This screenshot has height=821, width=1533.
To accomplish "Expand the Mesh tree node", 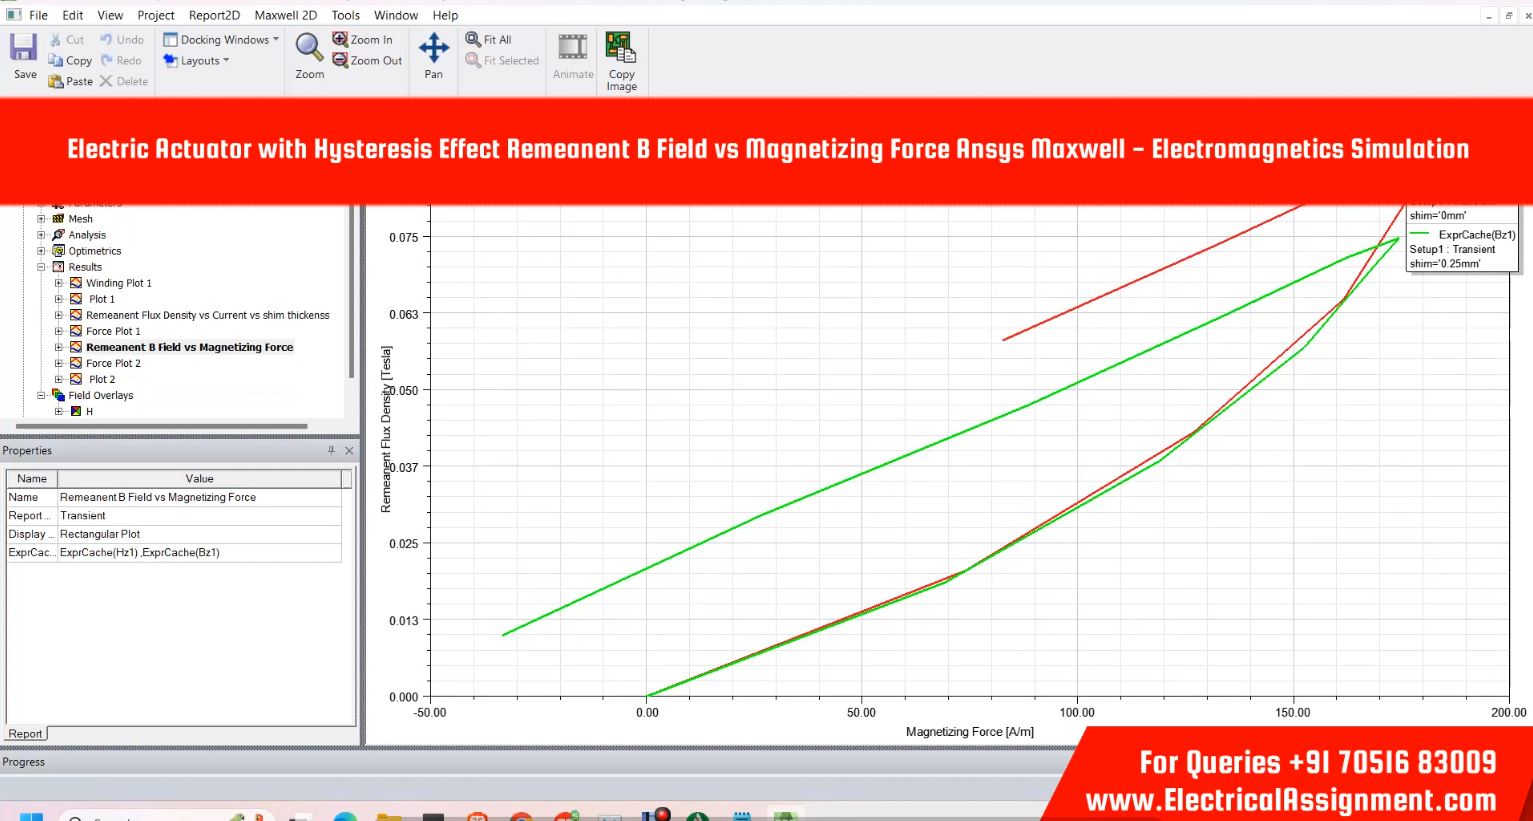I will point(41,219).
